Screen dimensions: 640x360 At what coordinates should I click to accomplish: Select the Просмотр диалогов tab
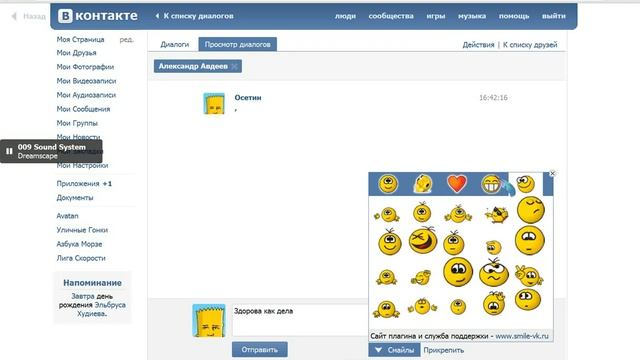[238, 44]
